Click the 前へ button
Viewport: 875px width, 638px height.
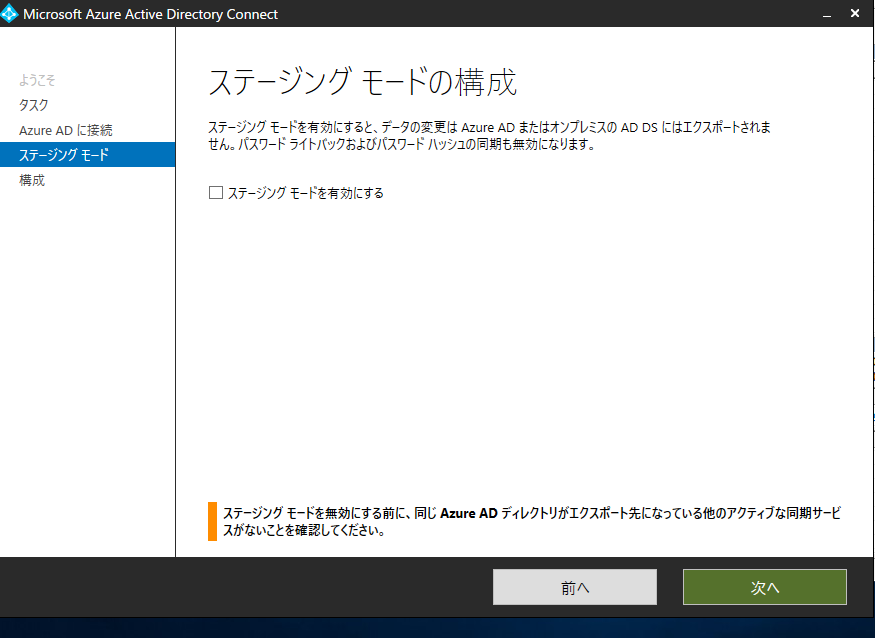click(x=574, y=587)
